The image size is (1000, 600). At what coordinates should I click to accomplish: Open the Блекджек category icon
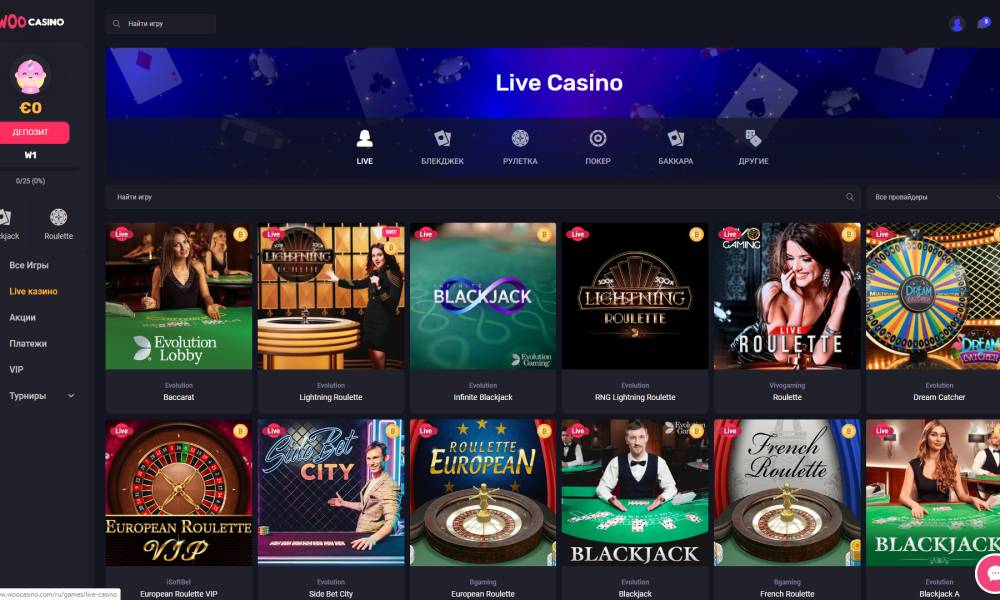pyautogui.click(x=442, y=138)
